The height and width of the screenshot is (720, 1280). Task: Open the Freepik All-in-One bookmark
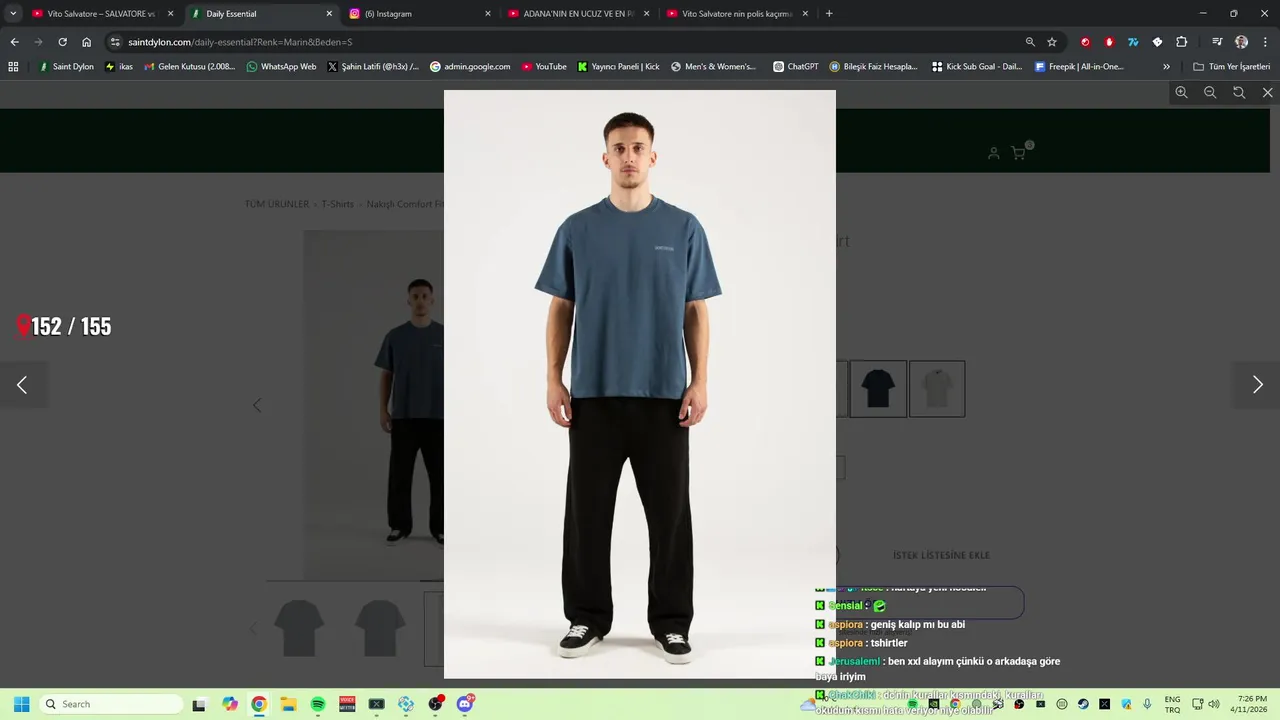coord(1079,67)
